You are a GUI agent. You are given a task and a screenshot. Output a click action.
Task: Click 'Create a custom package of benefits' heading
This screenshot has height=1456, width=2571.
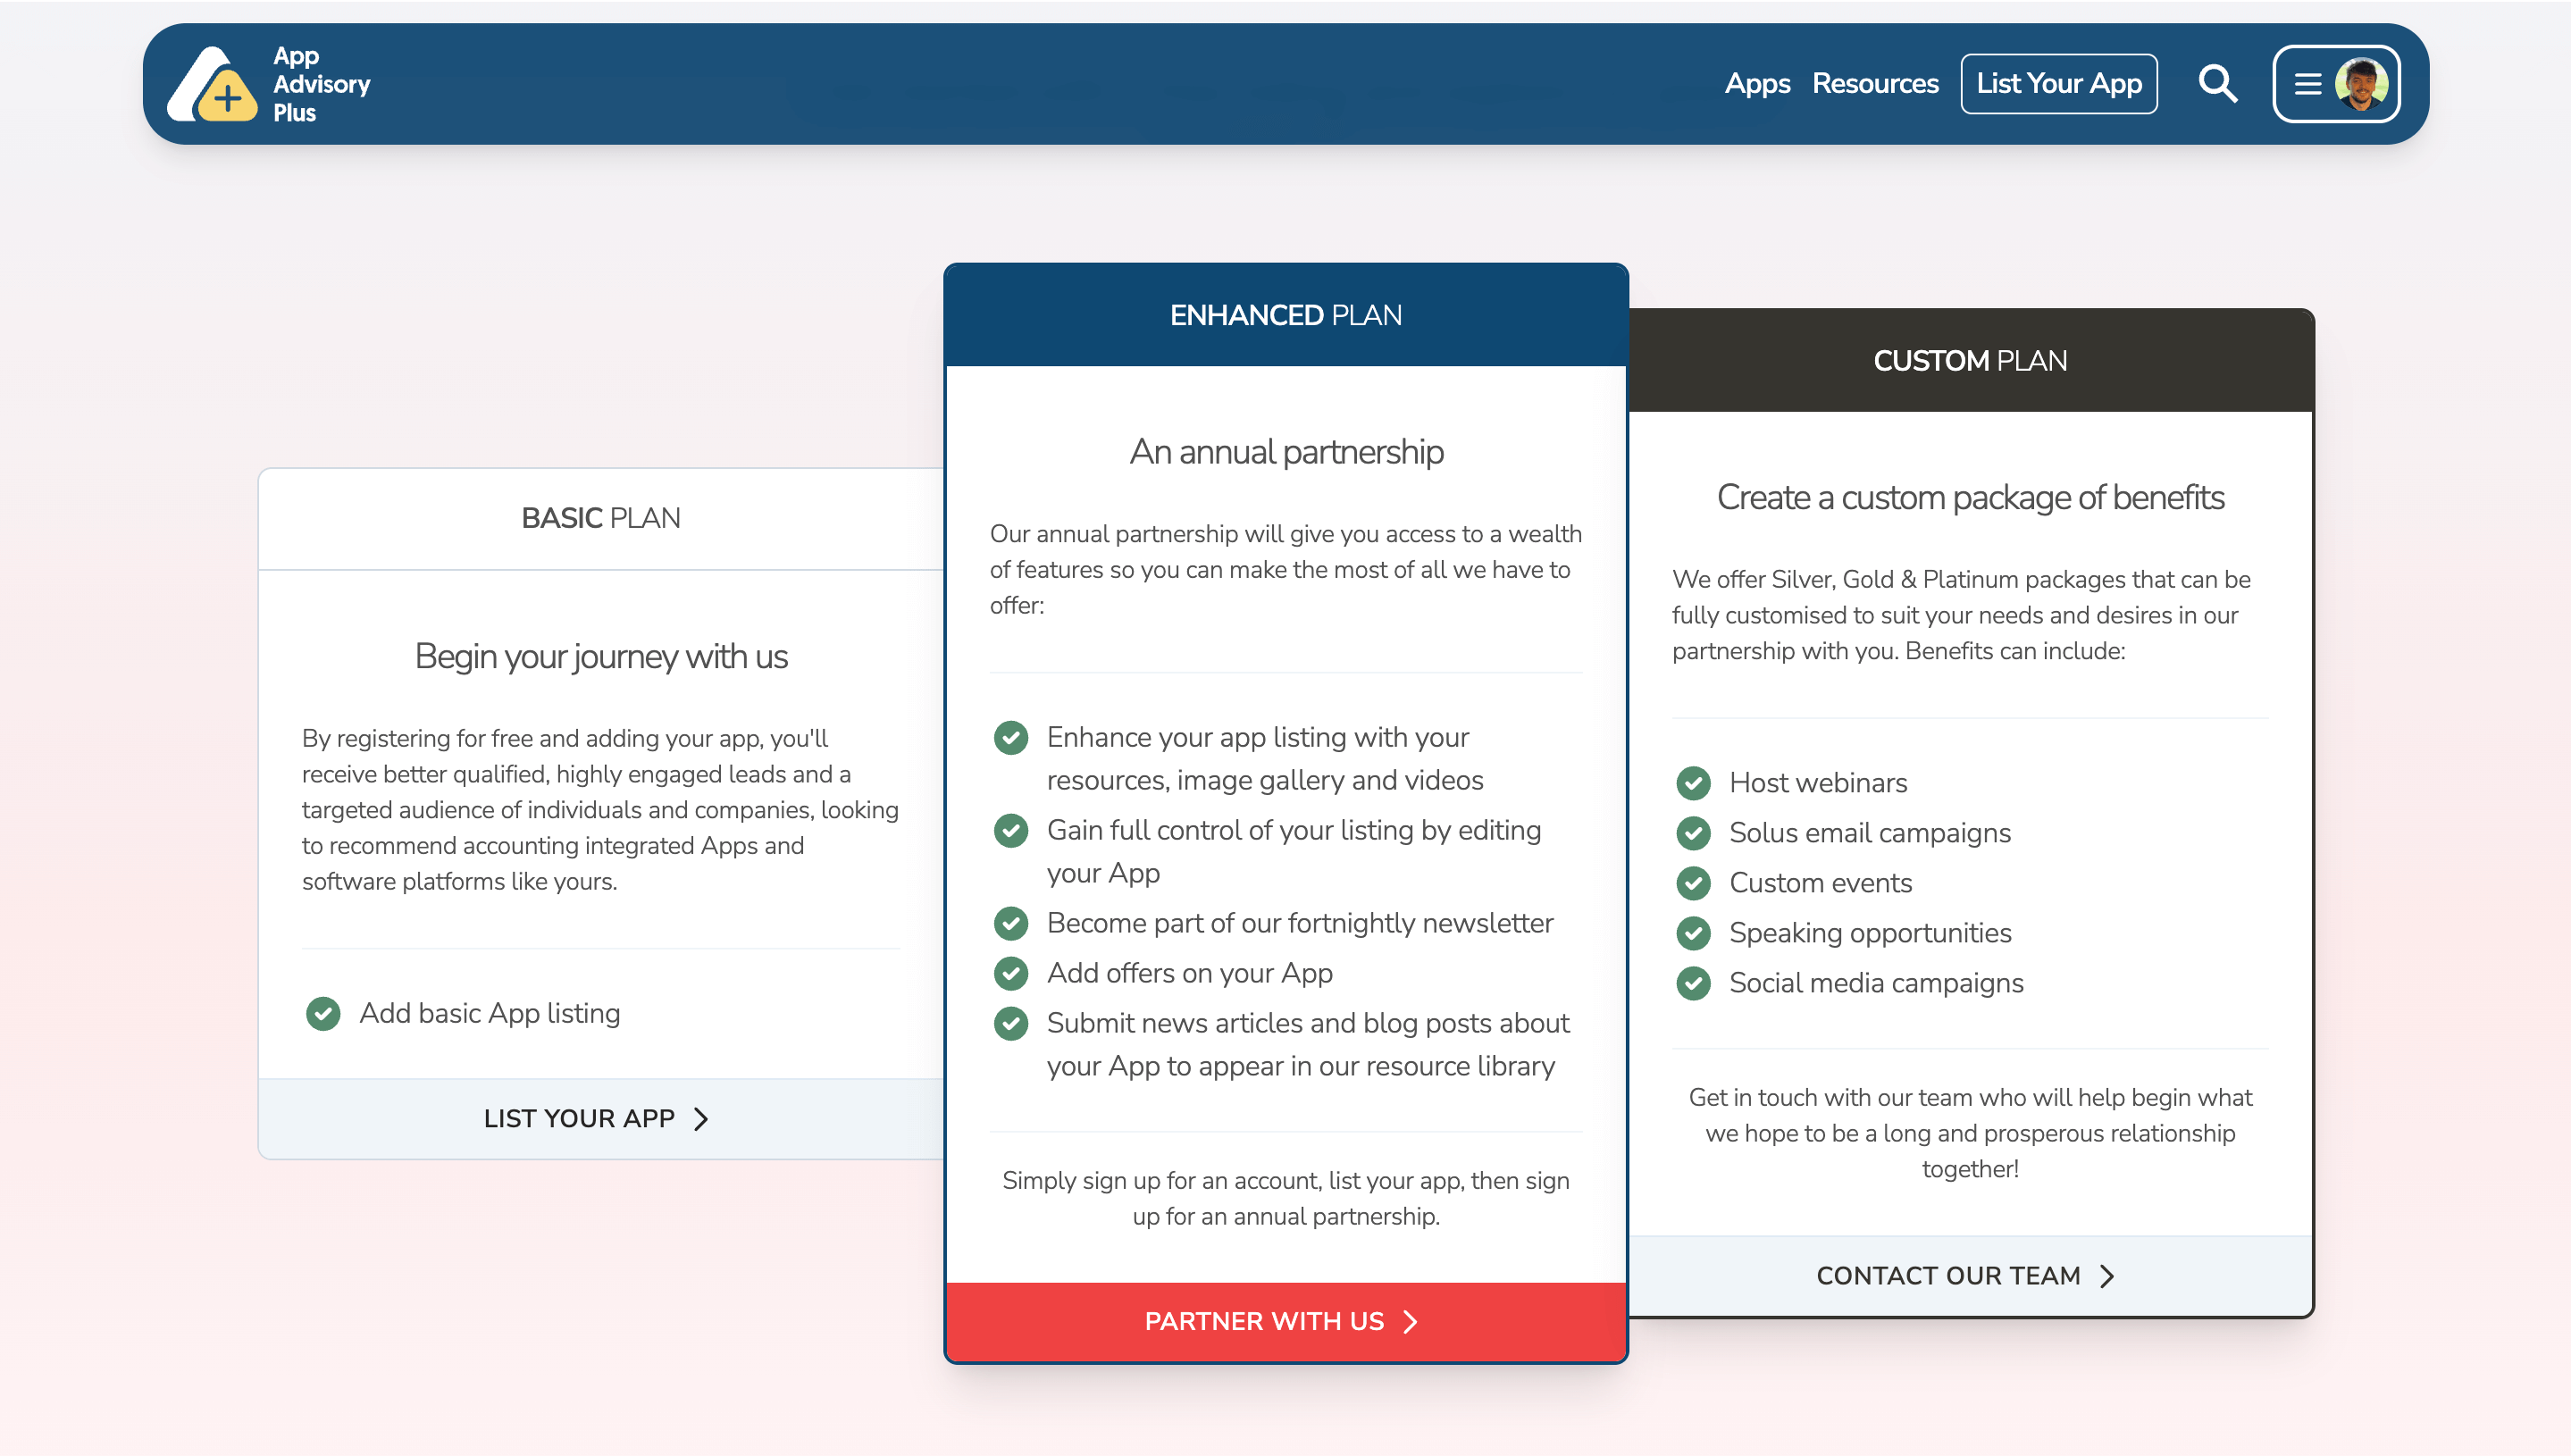pyautogui.click(x=1969, y=498)
